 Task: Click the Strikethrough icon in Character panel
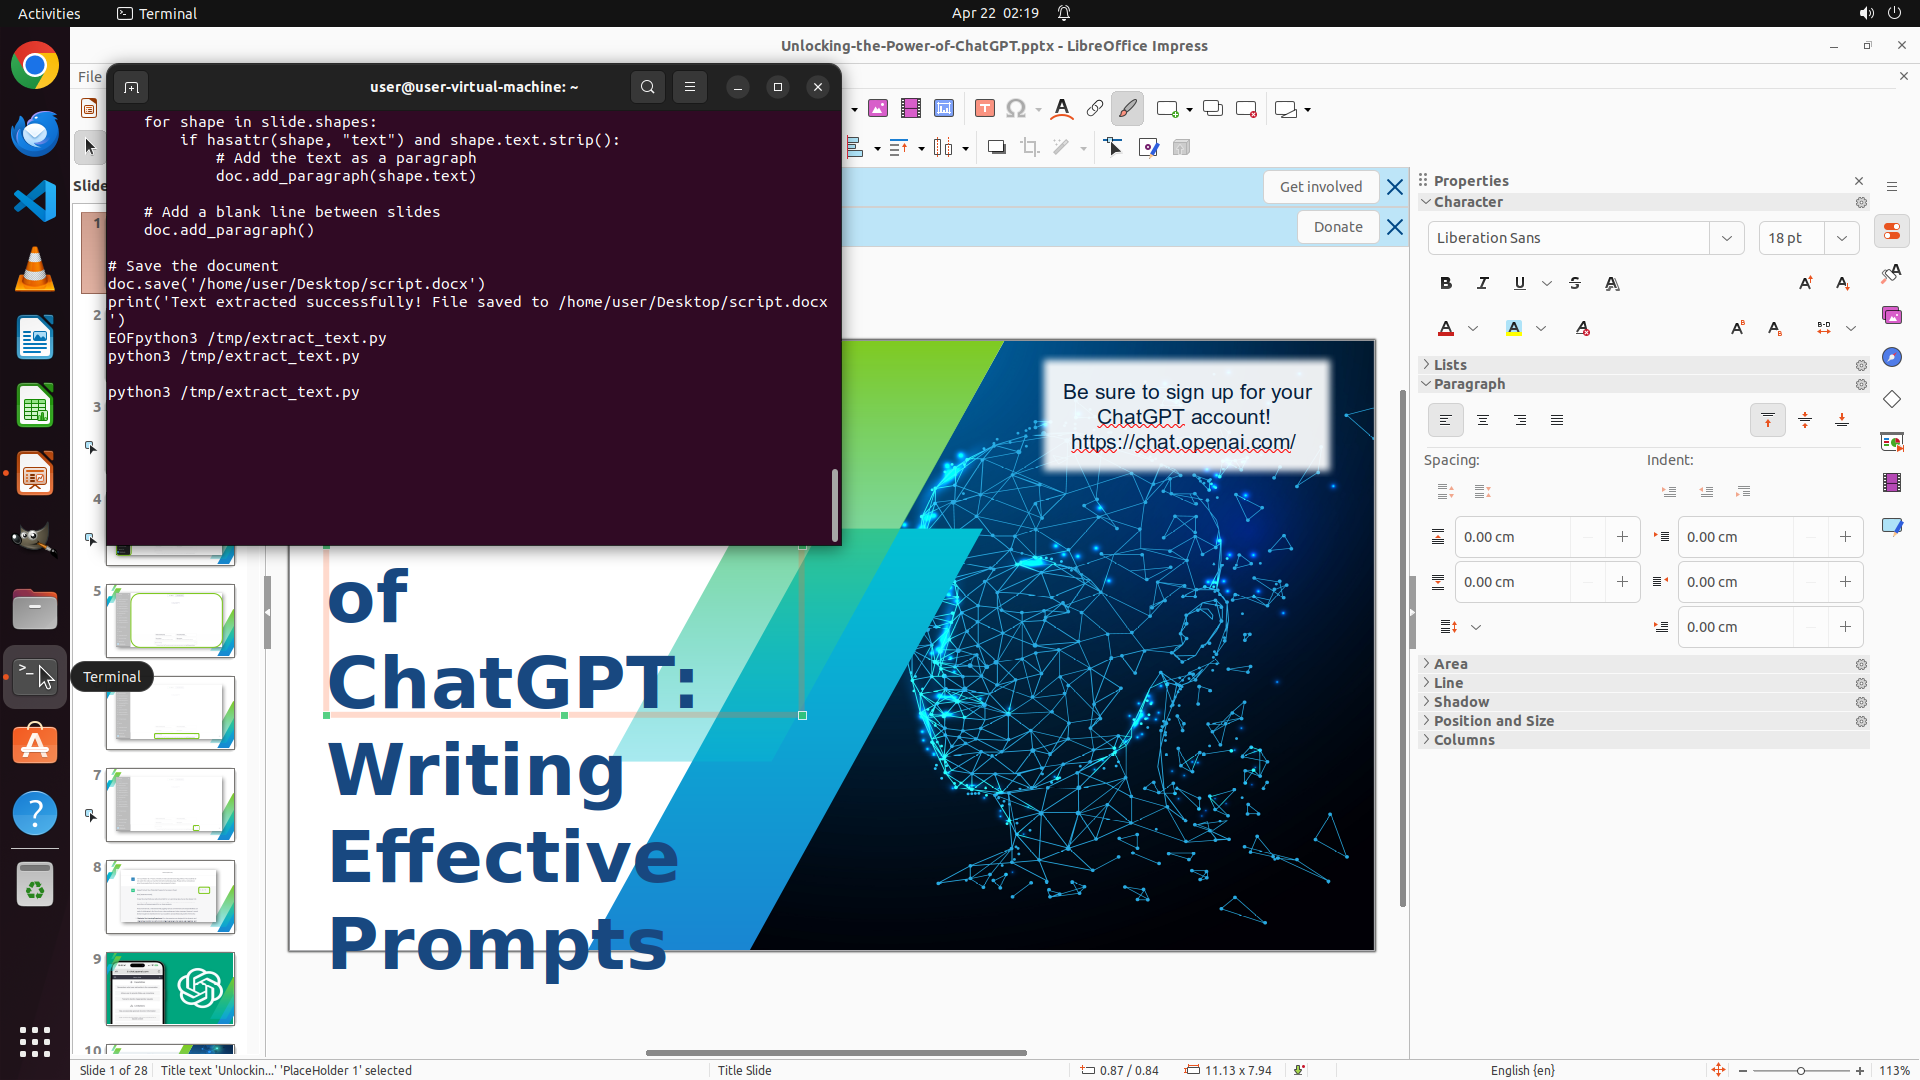[x=1575, y=283]
